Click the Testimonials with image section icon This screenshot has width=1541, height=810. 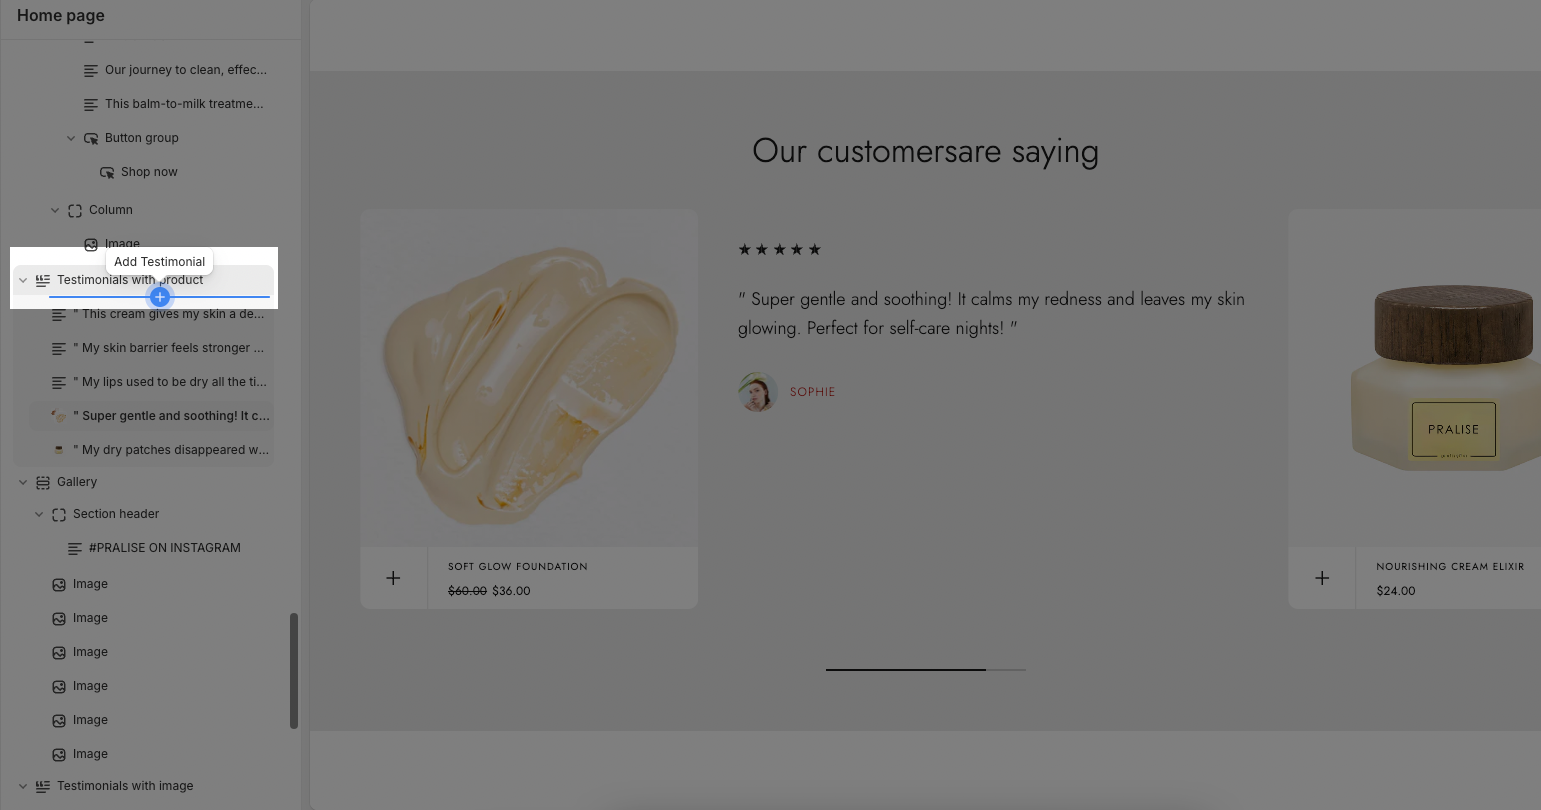[x=43, y=786]
